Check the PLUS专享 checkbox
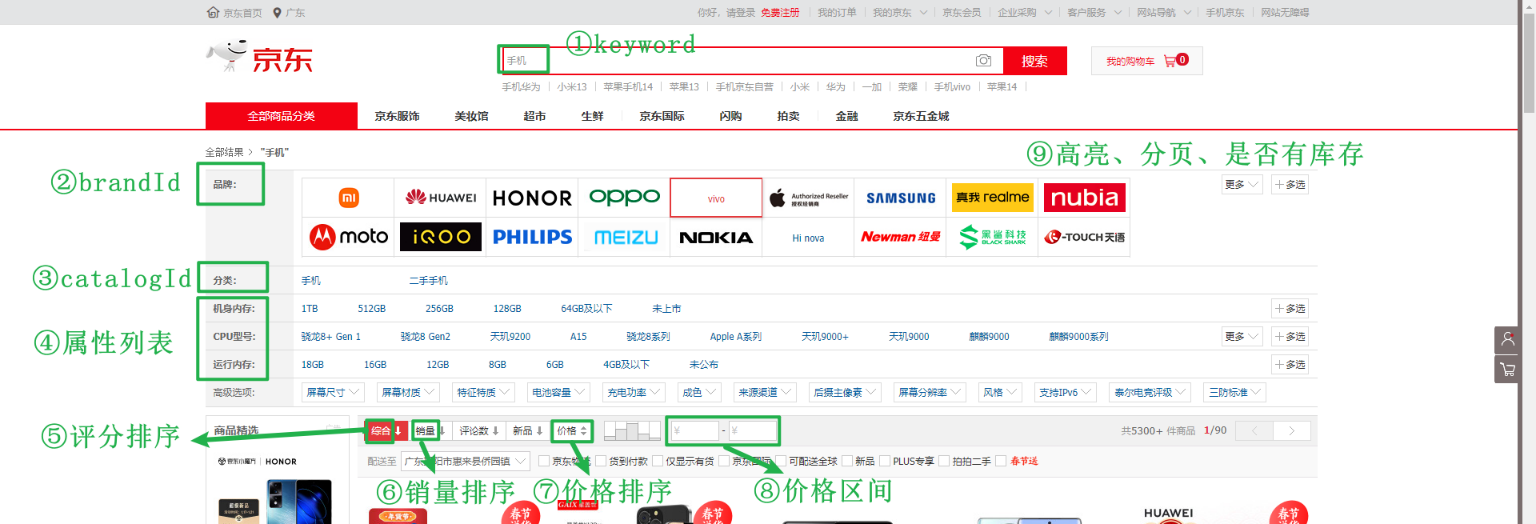Viewport: 1536px width, 524px height. 885,461
